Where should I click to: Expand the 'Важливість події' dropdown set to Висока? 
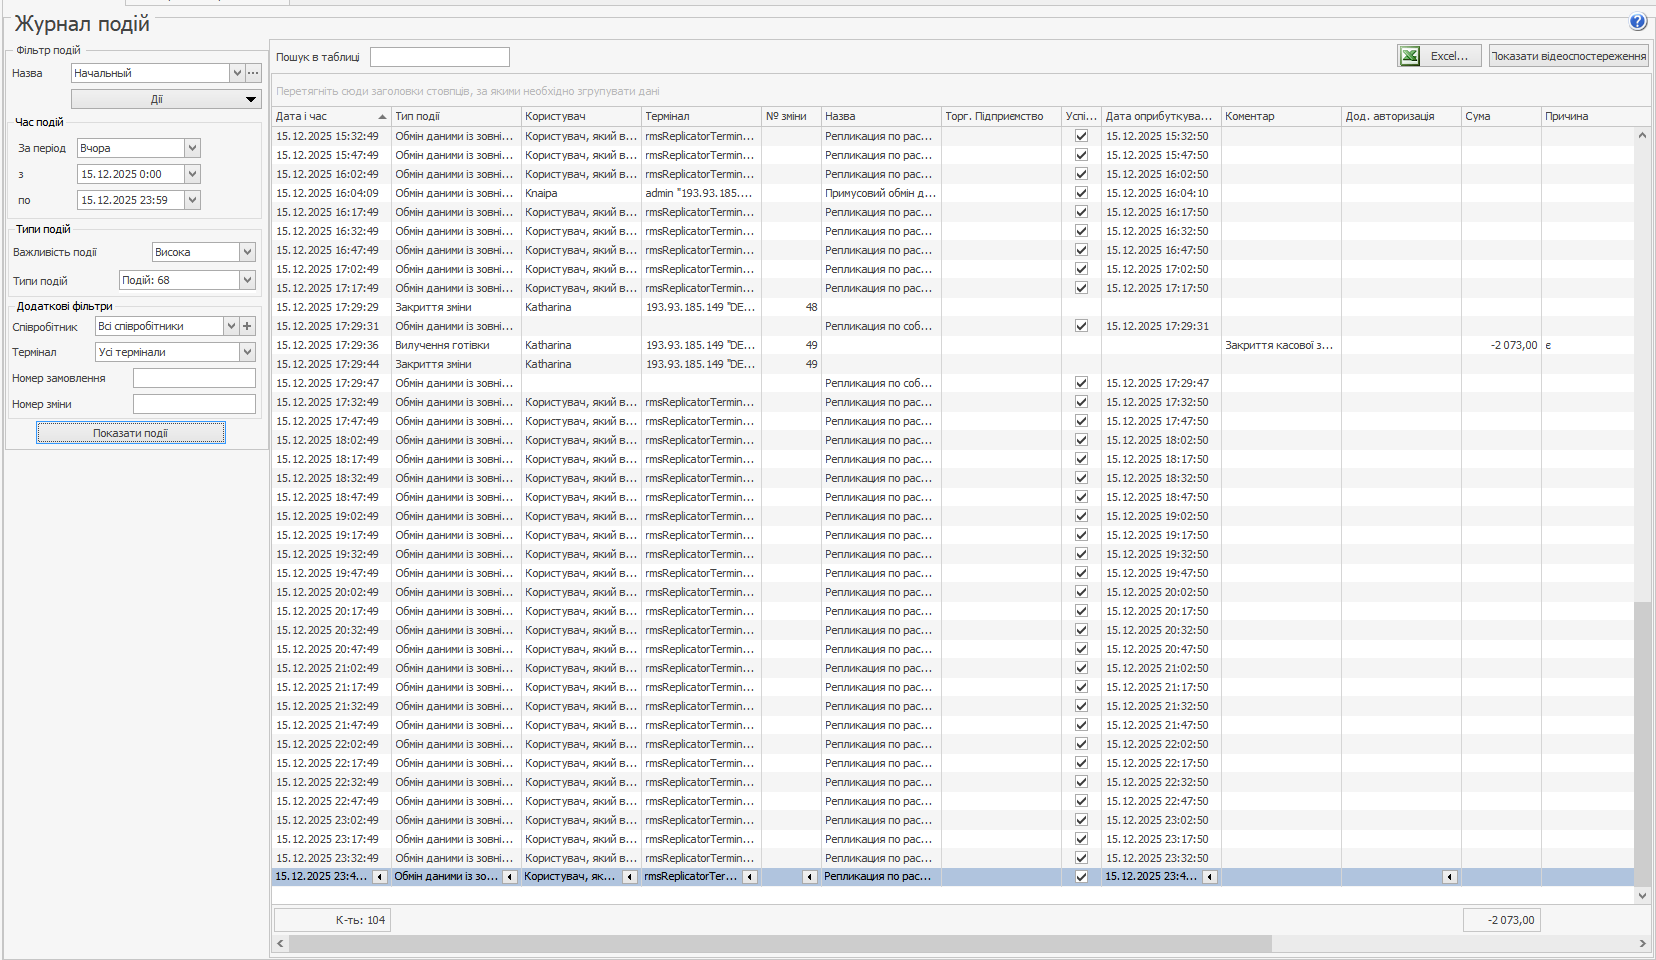[247, 252]
